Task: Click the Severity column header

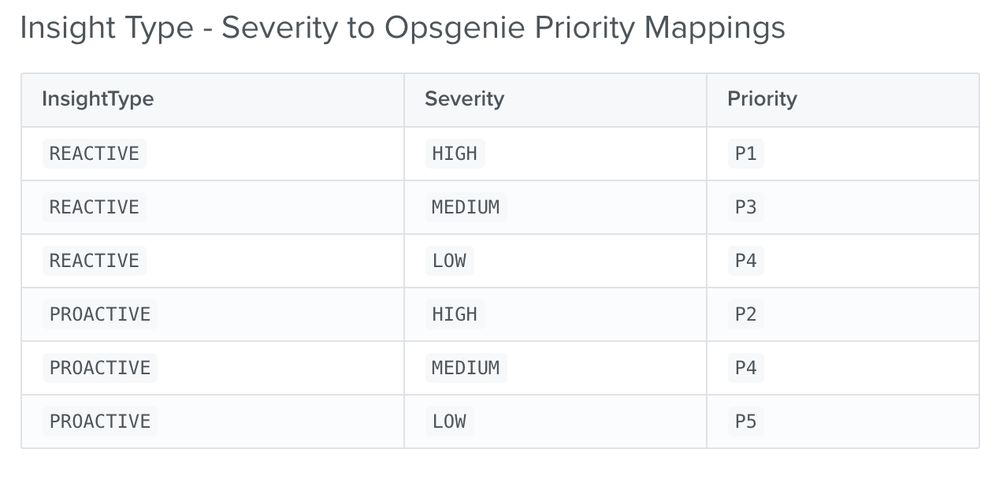Action: (x=464, y=99)
